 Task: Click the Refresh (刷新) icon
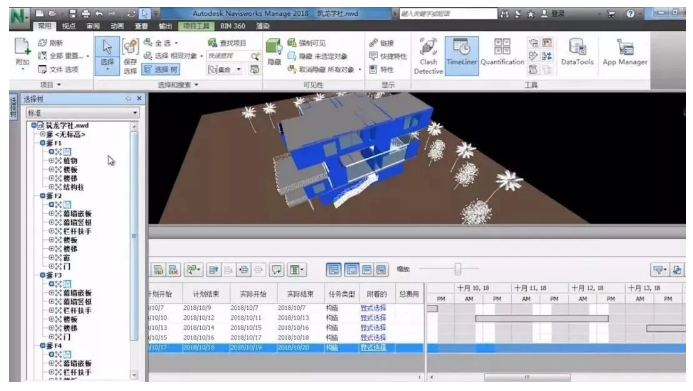pos(42,43)
